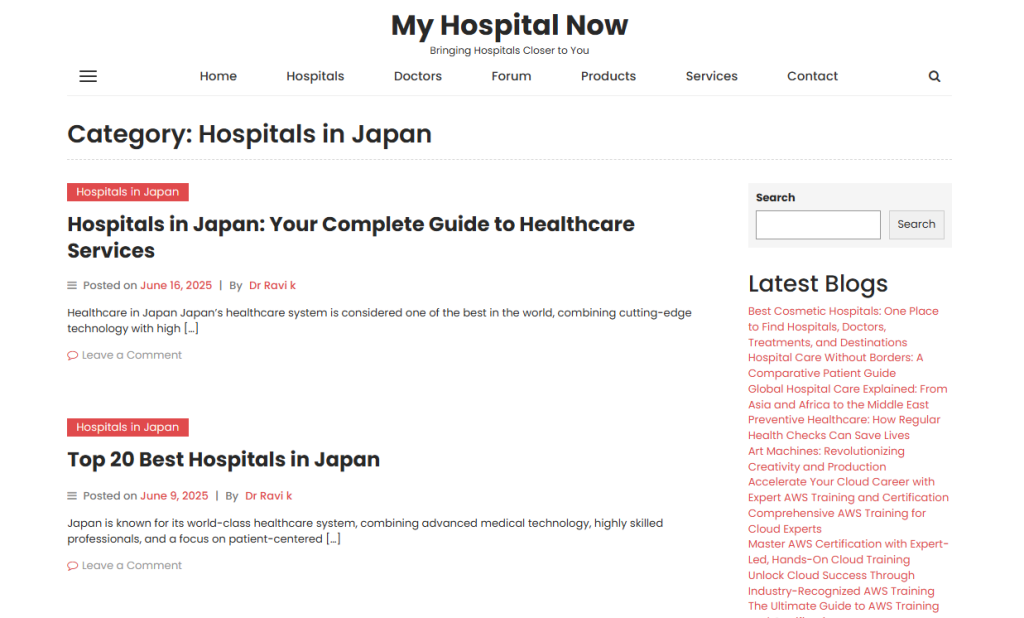
Task: Click the magnifier search icon in navbar
Action: pyautogui.click(x=934, y=76)
